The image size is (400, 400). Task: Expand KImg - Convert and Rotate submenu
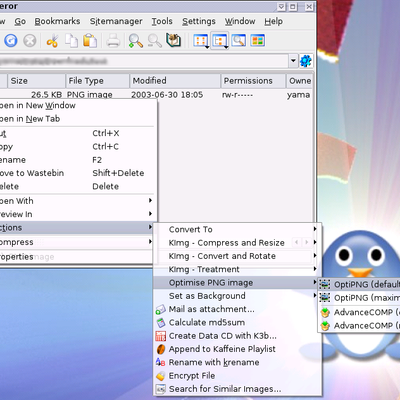237,256
